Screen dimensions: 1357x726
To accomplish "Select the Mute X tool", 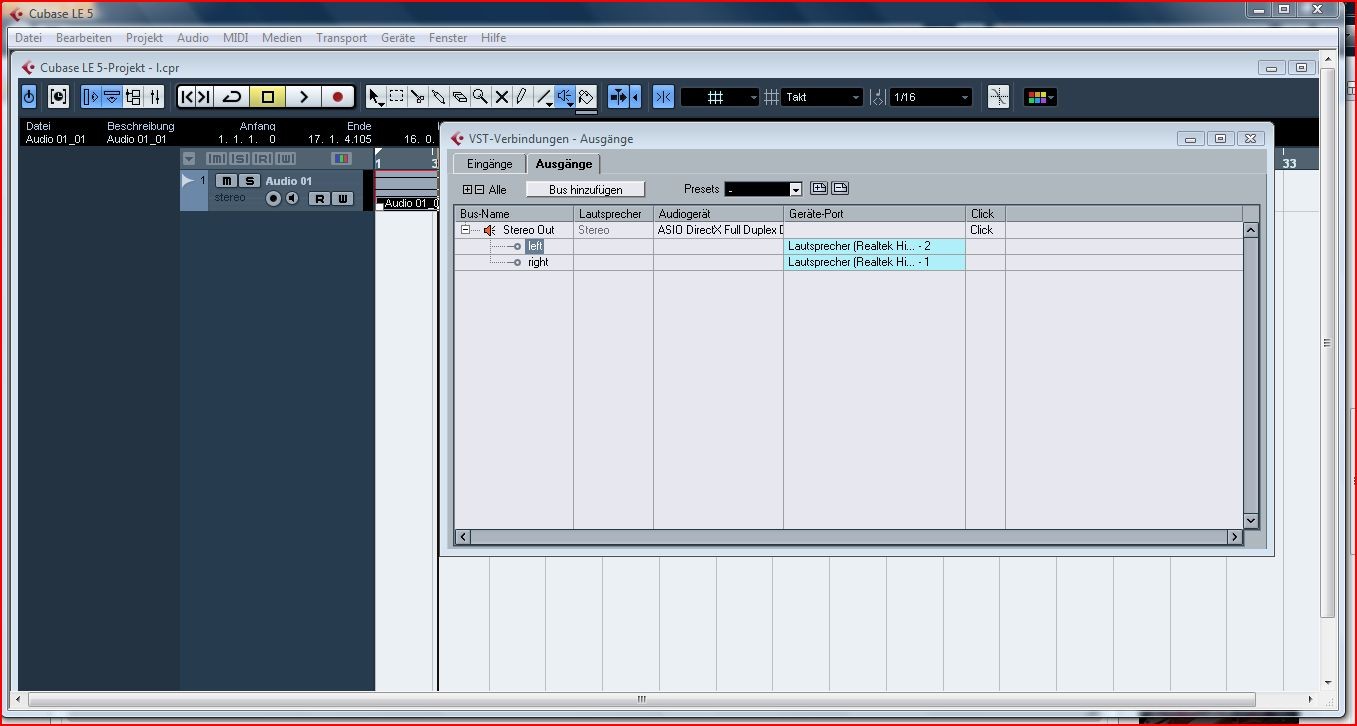I will coord(502,97).
